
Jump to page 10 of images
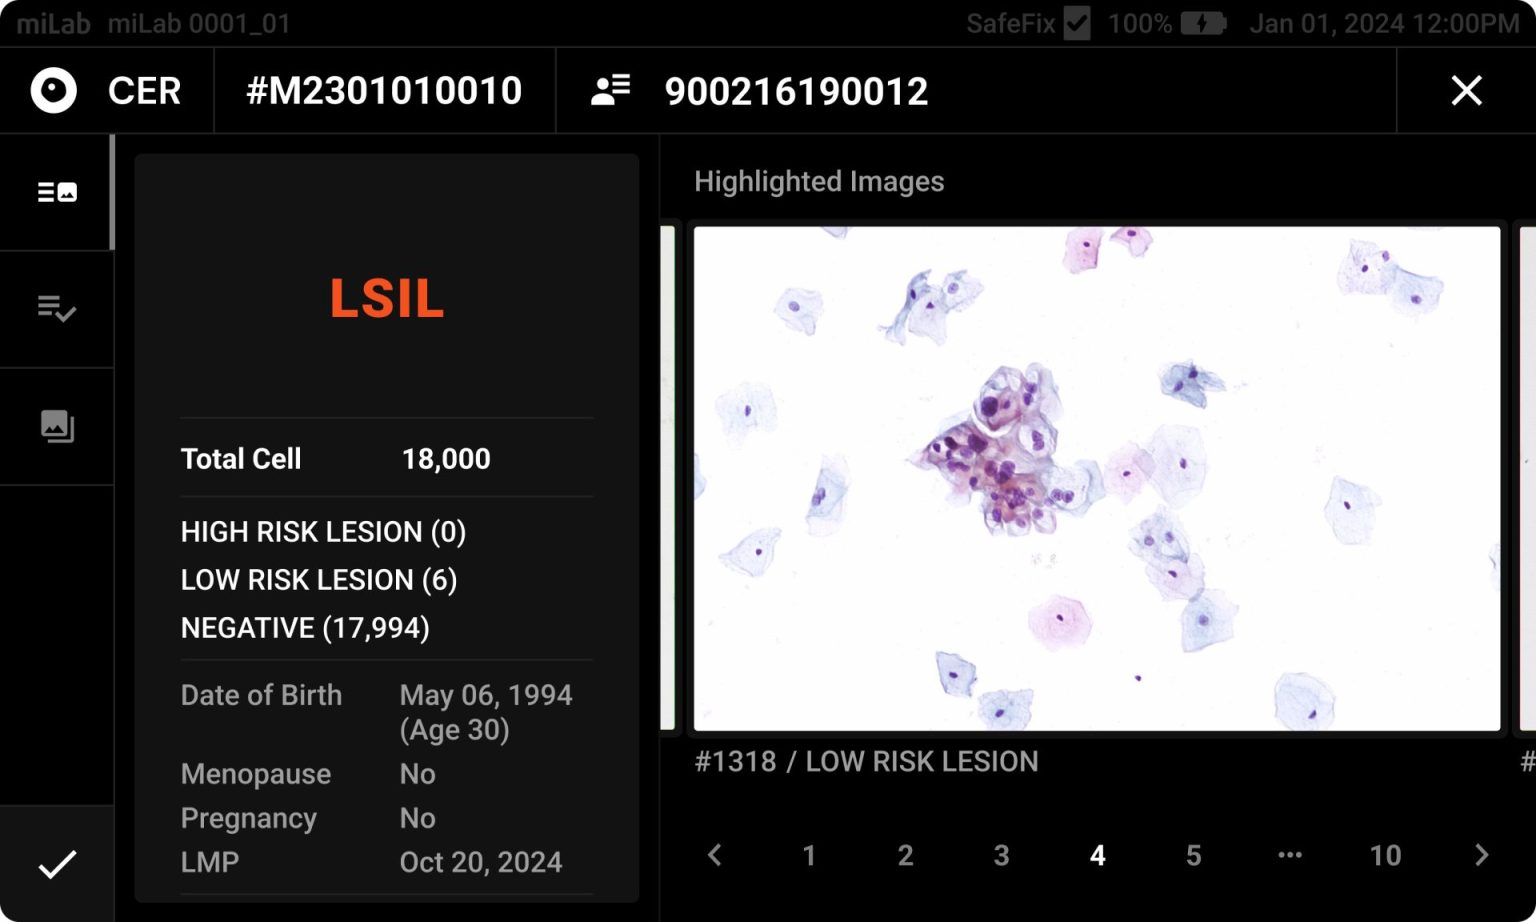(x=1385, y=855)
